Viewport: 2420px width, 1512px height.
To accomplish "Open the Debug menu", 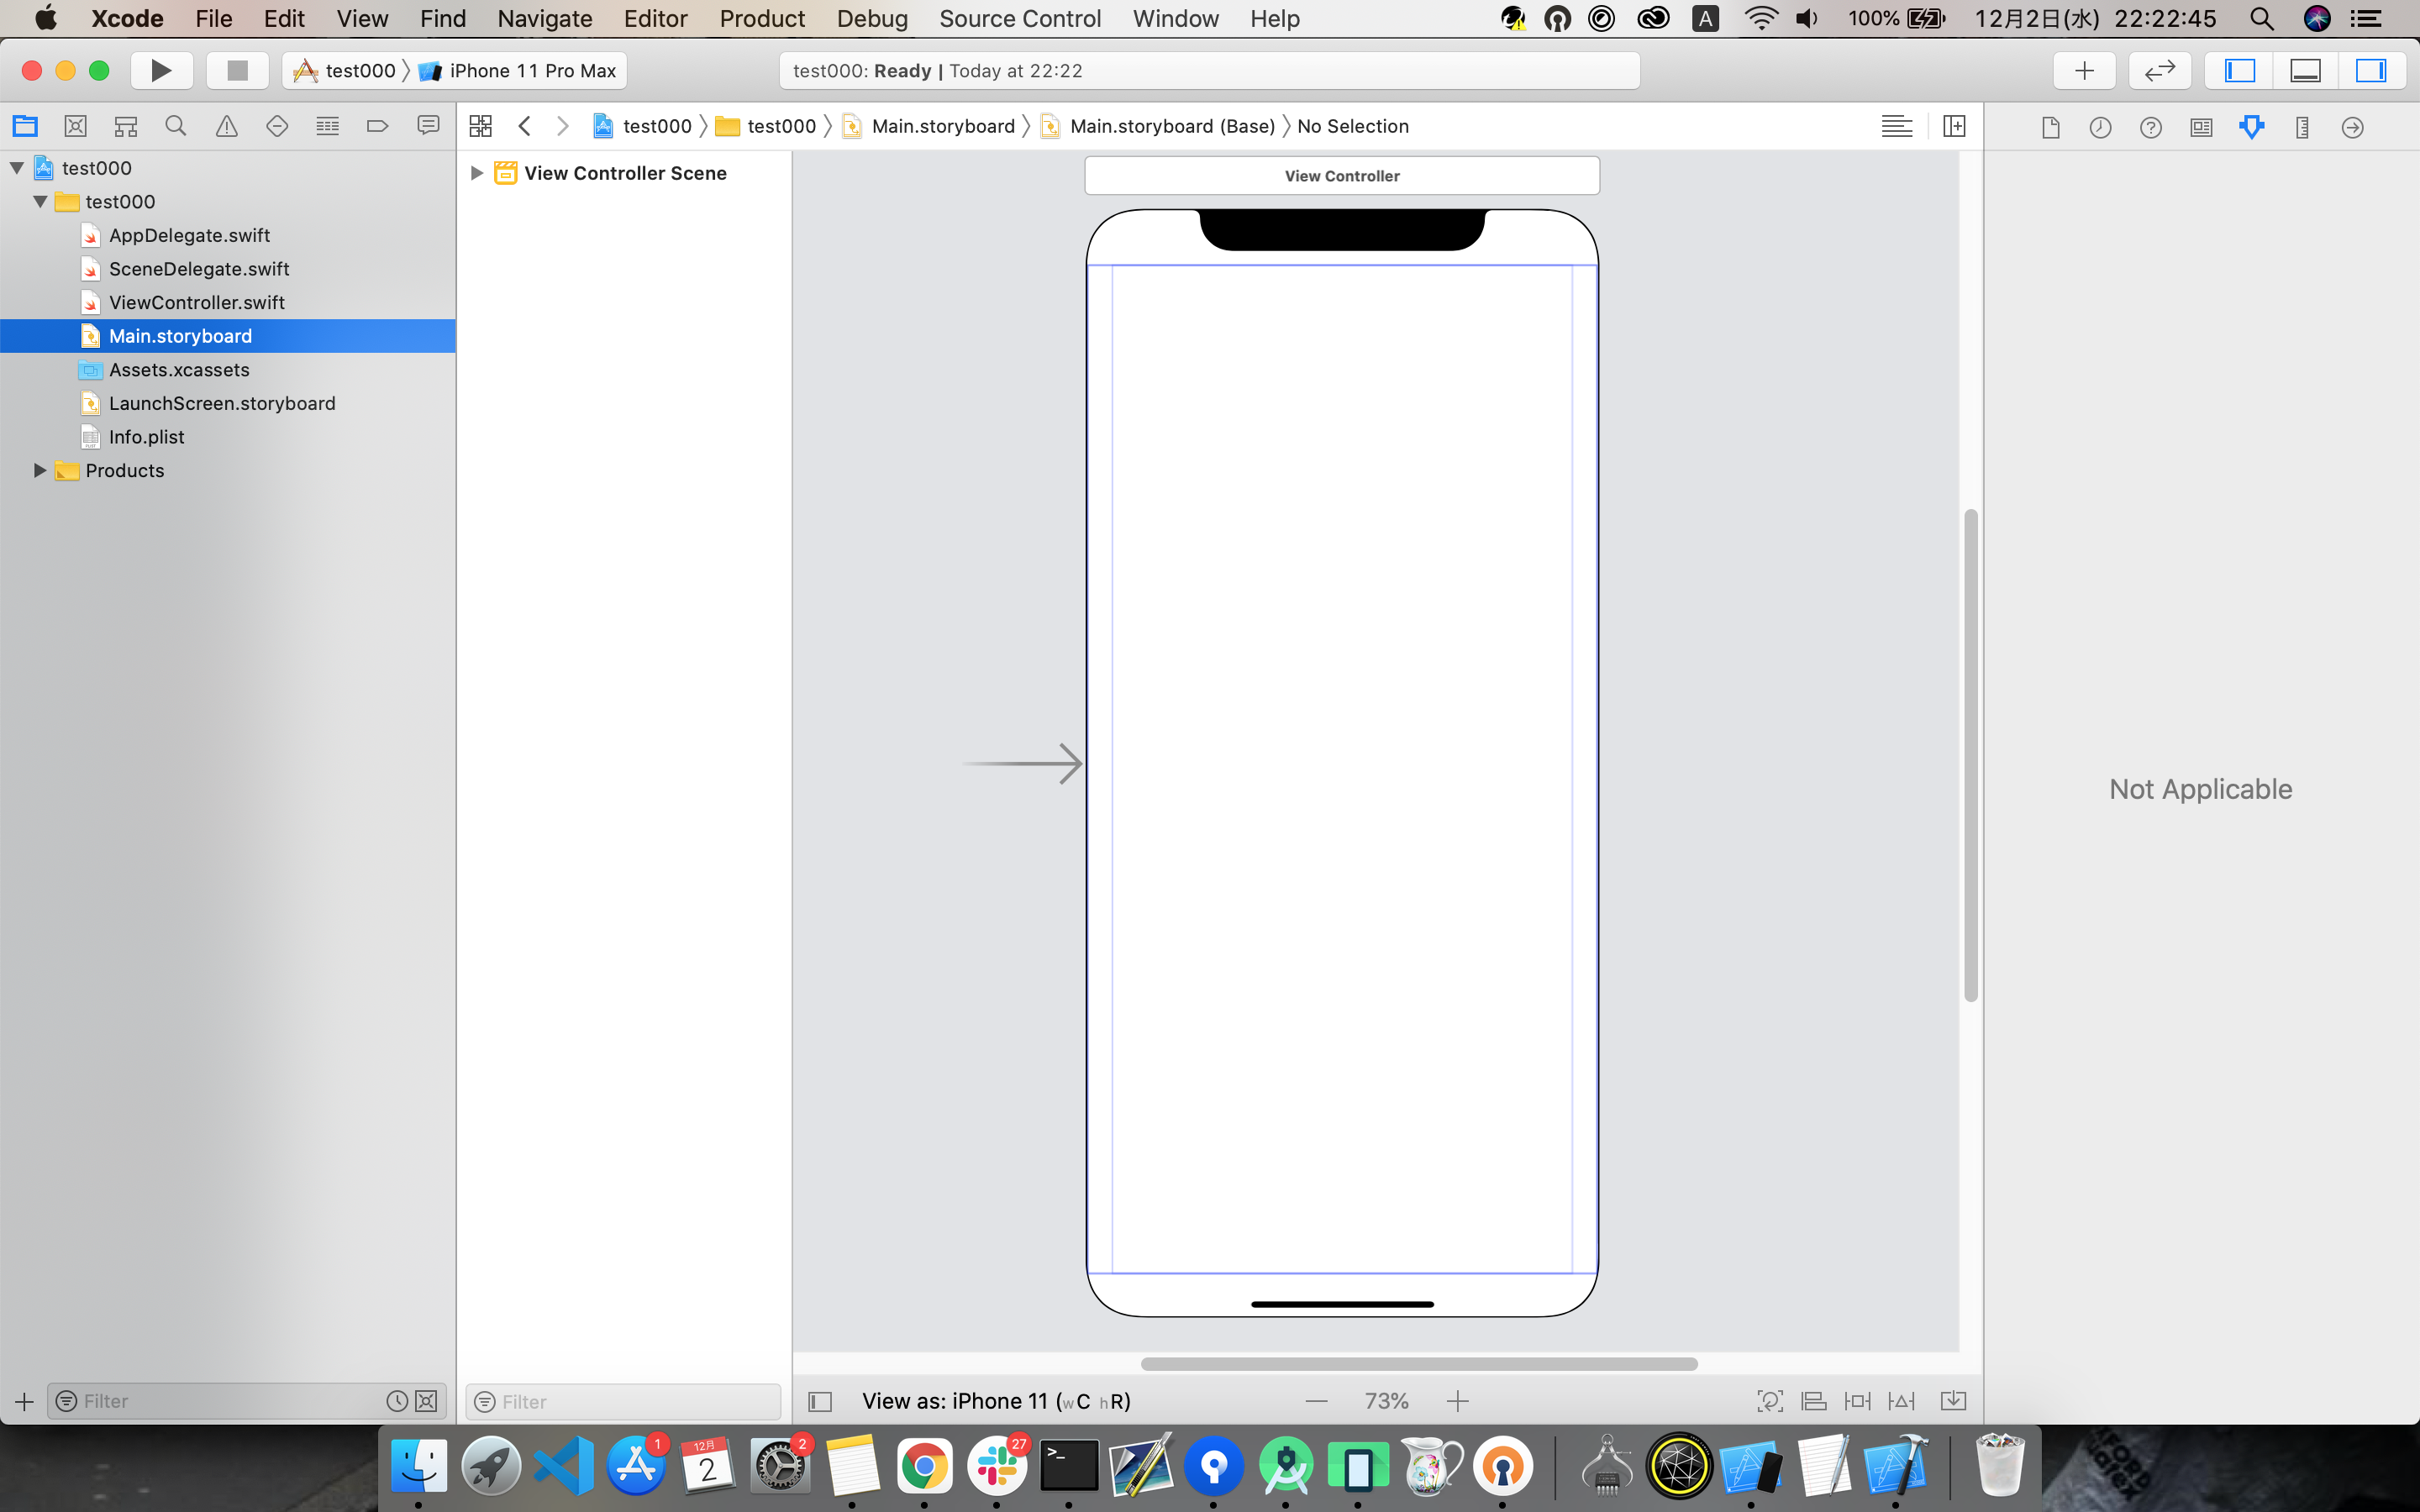I will [x=872, y=18].
